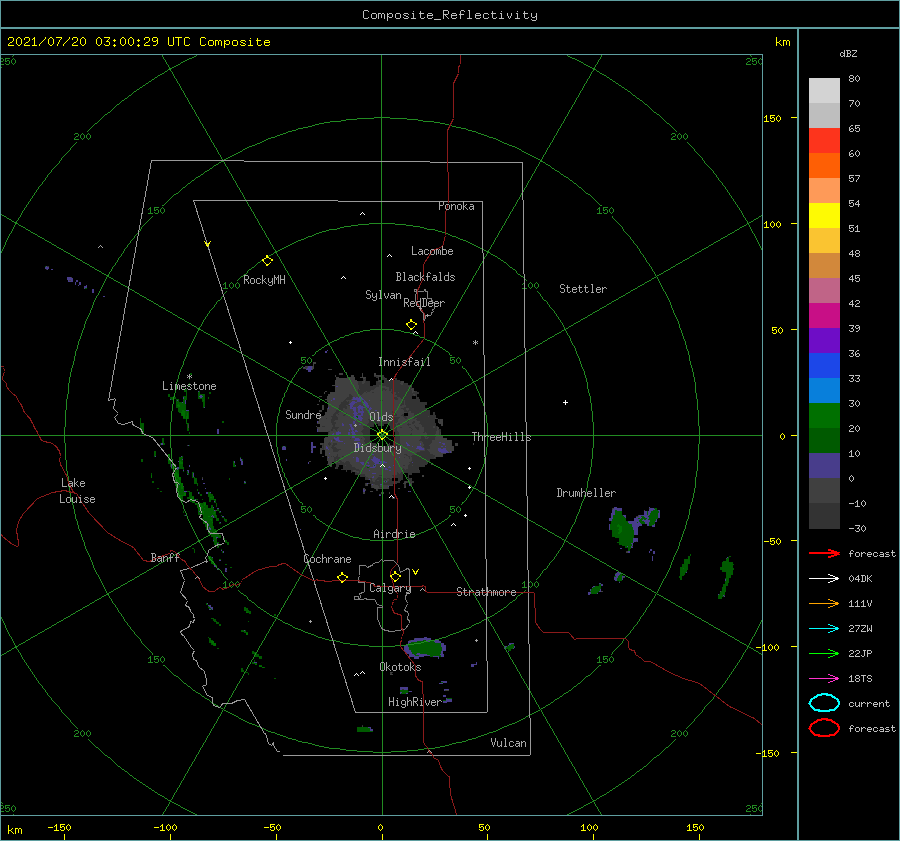Viewport: 900px width, 841px height.
Task: Click the Stettler city label
Action: point(583,289)
